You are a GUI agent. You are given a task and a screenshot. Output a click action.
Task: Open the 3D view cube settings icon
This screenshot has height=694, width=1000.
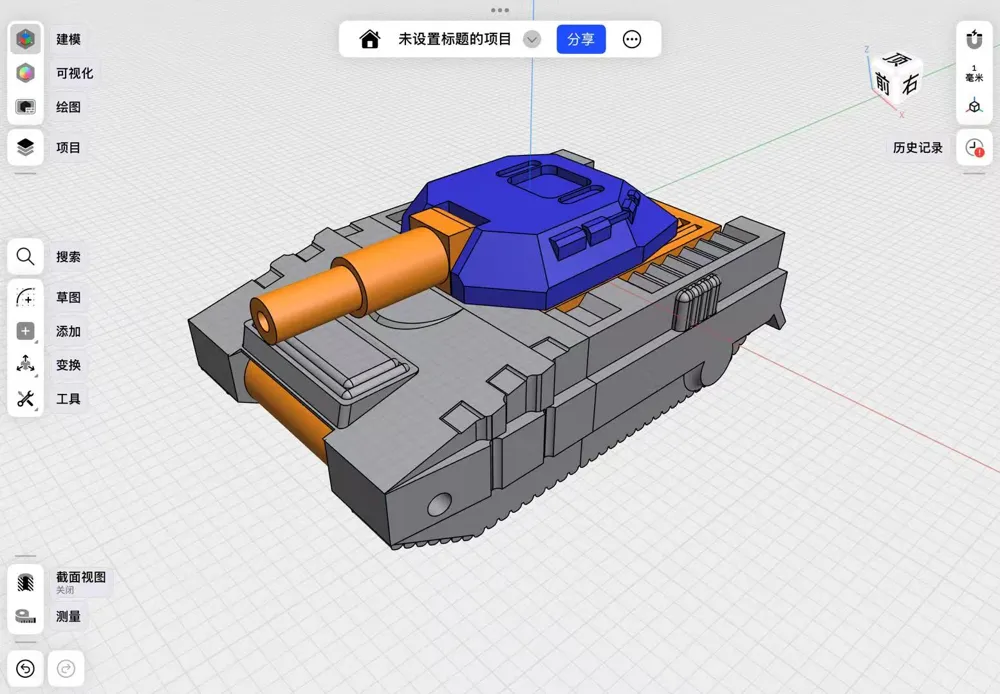click(974, 106)
